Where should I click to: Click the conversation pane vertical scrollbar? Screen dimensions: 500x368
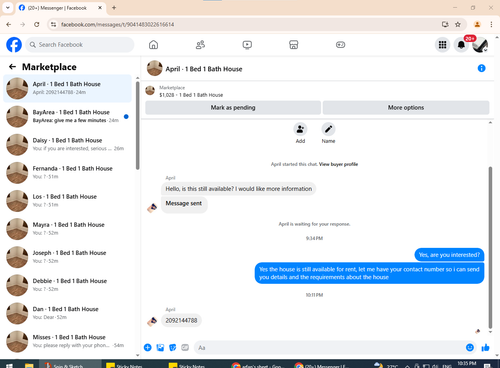(490, 247)
